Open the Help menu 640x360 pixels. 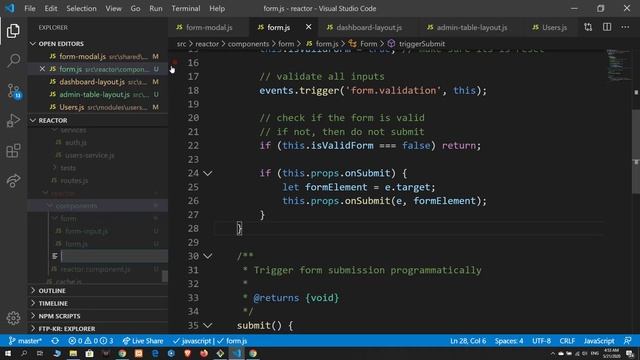point(217,8)
